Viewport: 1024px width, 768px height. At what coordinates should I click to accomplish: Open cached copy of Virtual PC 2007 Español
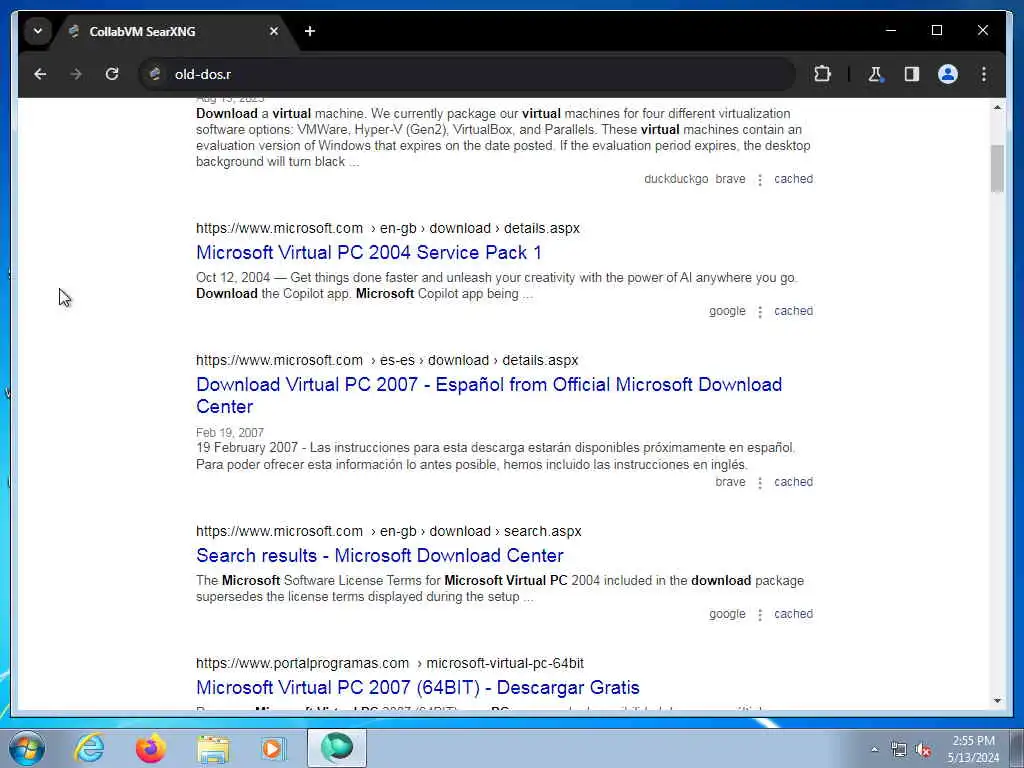(793, 482)
